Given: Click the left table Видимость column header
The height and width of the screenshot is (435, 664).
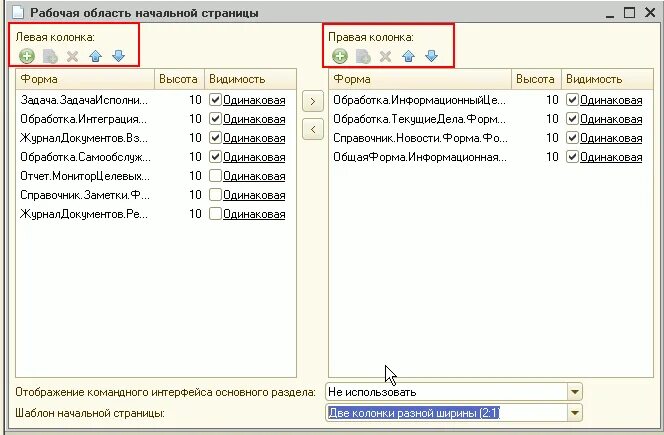Looking at the screenshot, I should pyautogui.click(x=250, y=79).
